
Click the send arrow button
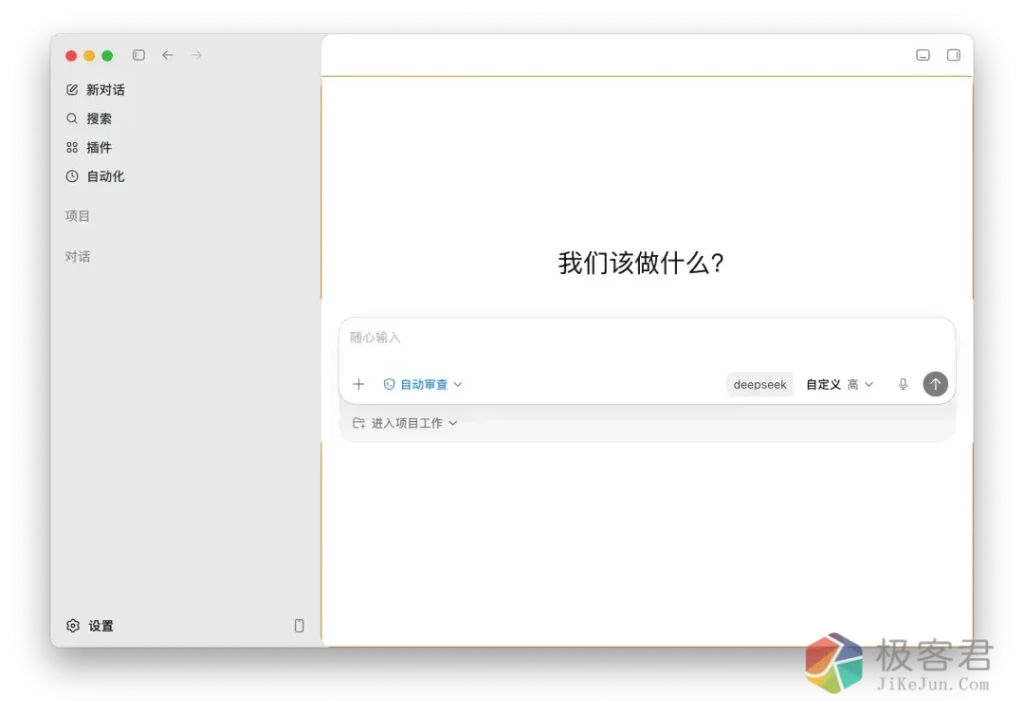[x=935, y=384]
